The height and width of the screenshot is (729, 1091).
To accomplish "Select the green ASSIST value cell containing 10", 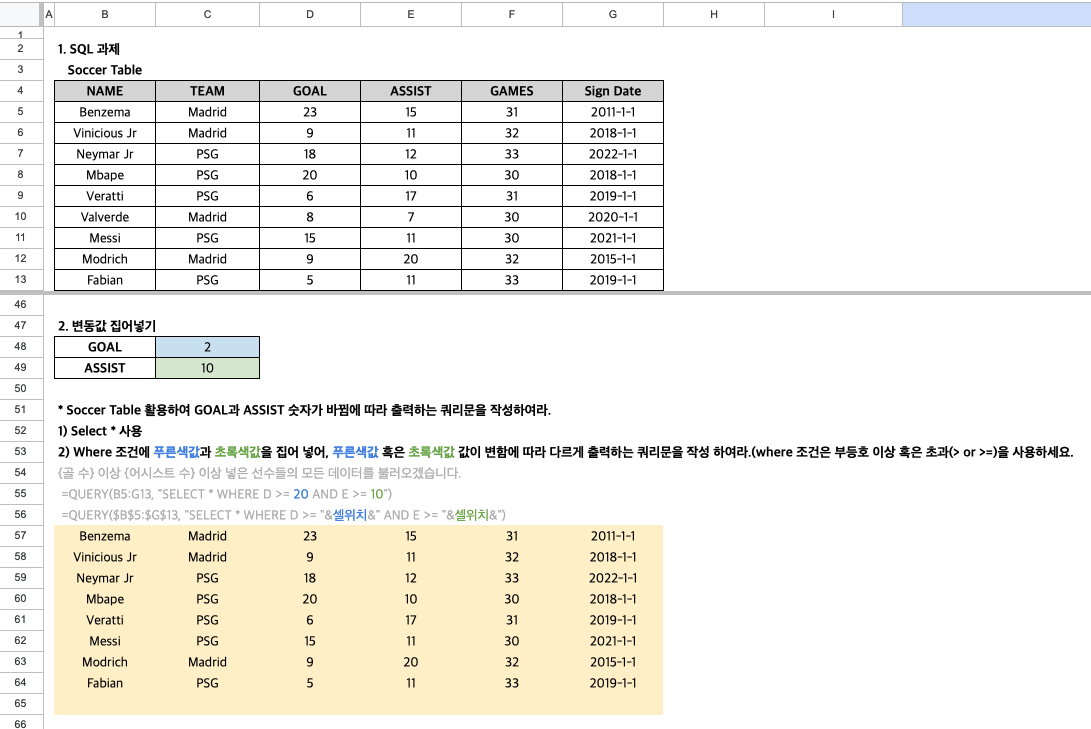I will pyautogui.click(x=207, y=368).
